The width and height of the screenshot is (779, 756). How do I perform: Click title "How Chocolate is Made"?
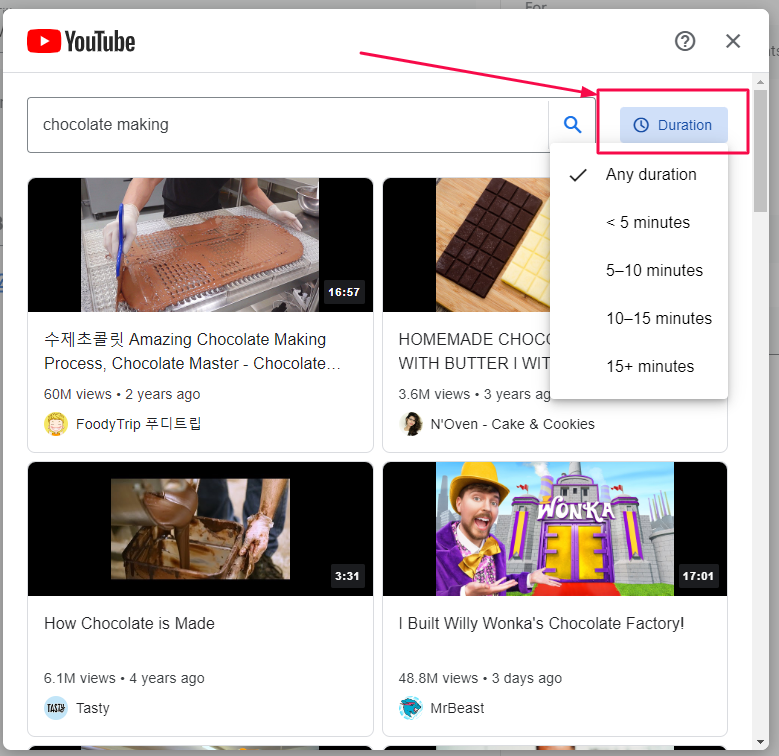129,623
